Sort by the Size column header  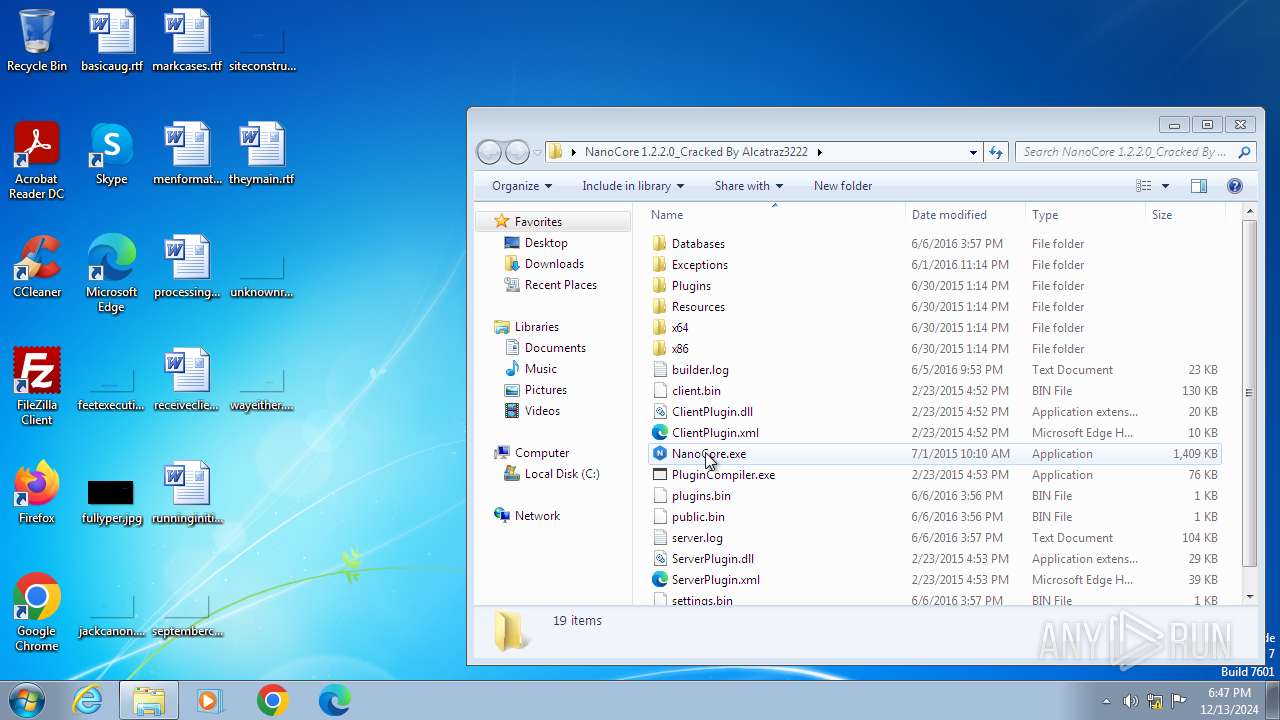[x=1184, y=215]
